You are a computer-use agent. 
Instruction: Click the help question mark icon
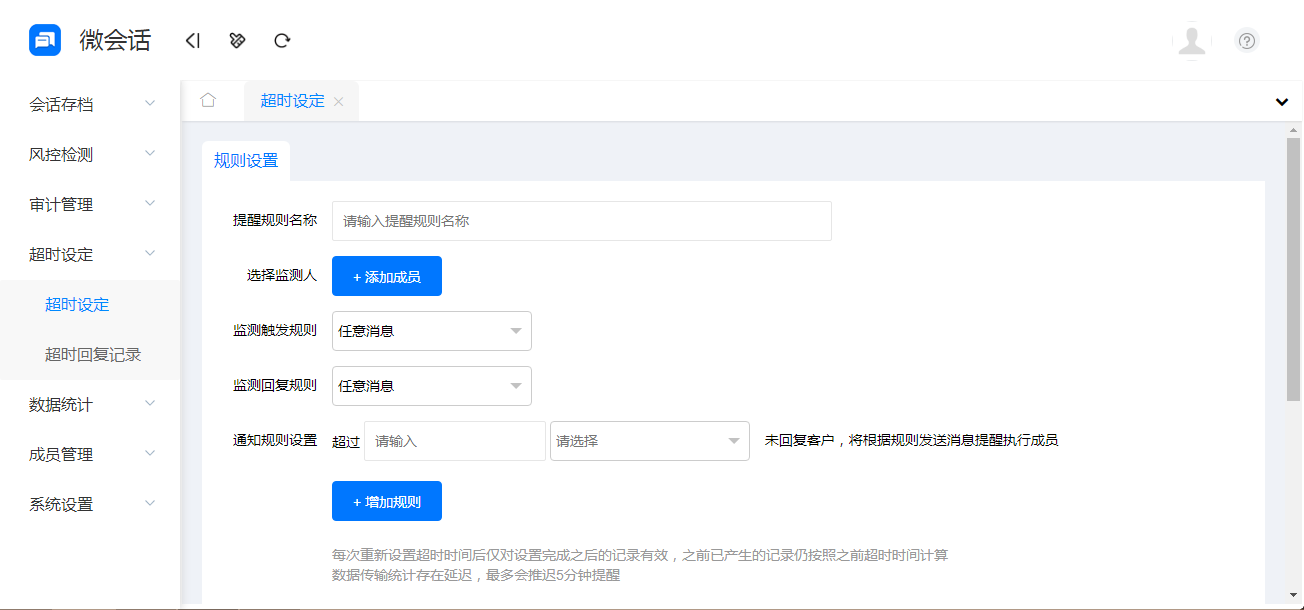[1246, 41]
